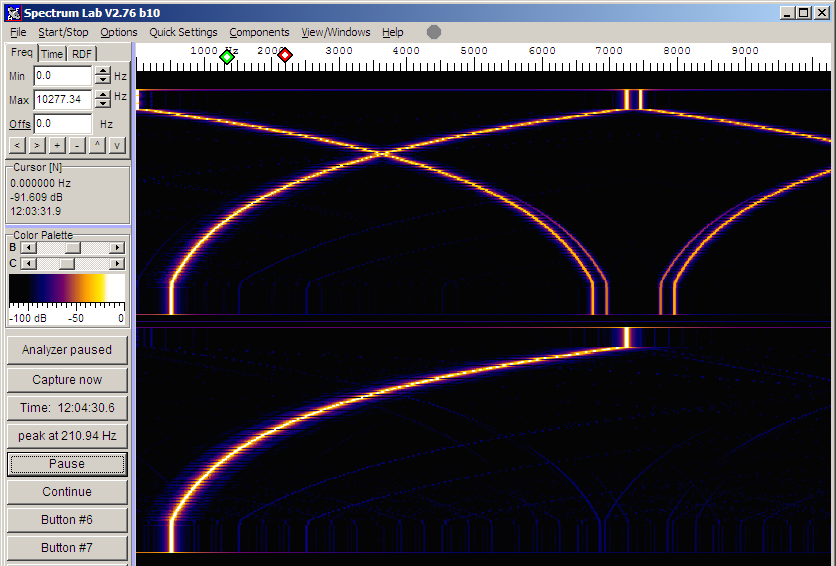Toggle the Pause button
The height and width of the screenshot is (566, 836).
coord(67,464)
